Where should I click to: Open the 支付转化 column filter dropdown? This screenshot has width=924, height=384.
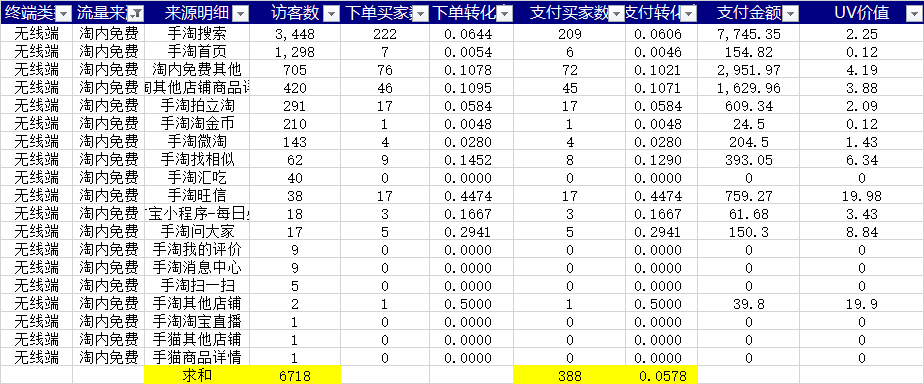[689, 14]
